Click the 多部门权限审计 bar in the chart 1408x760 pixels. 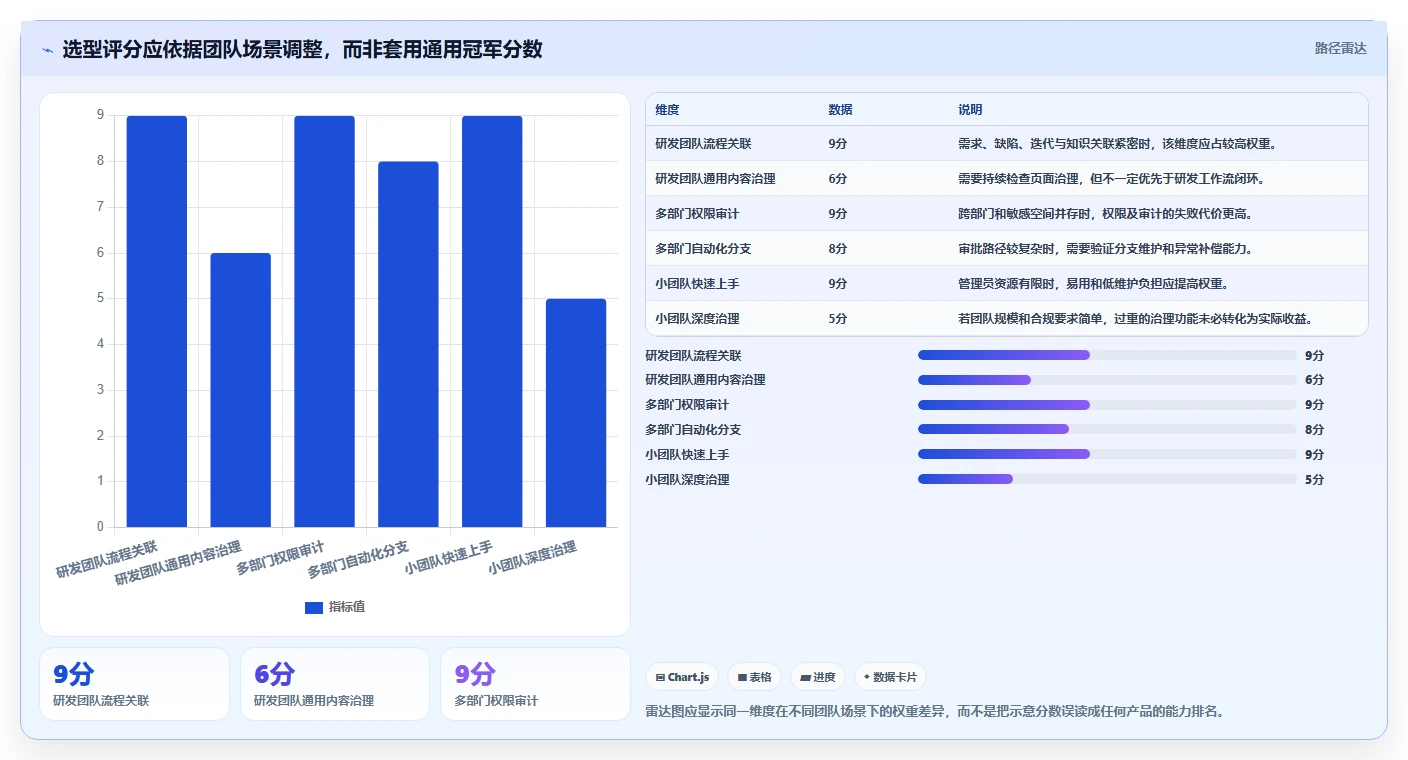(x=324, y=321)
